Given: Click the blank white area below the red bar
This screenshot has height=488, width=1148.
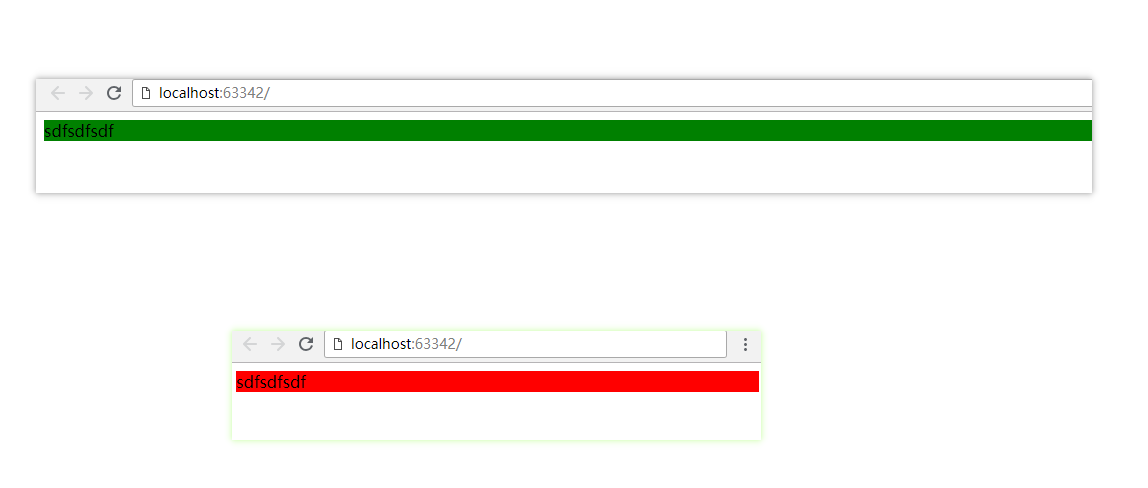Looking at the screenshot, I should click(x=496, y=416).
